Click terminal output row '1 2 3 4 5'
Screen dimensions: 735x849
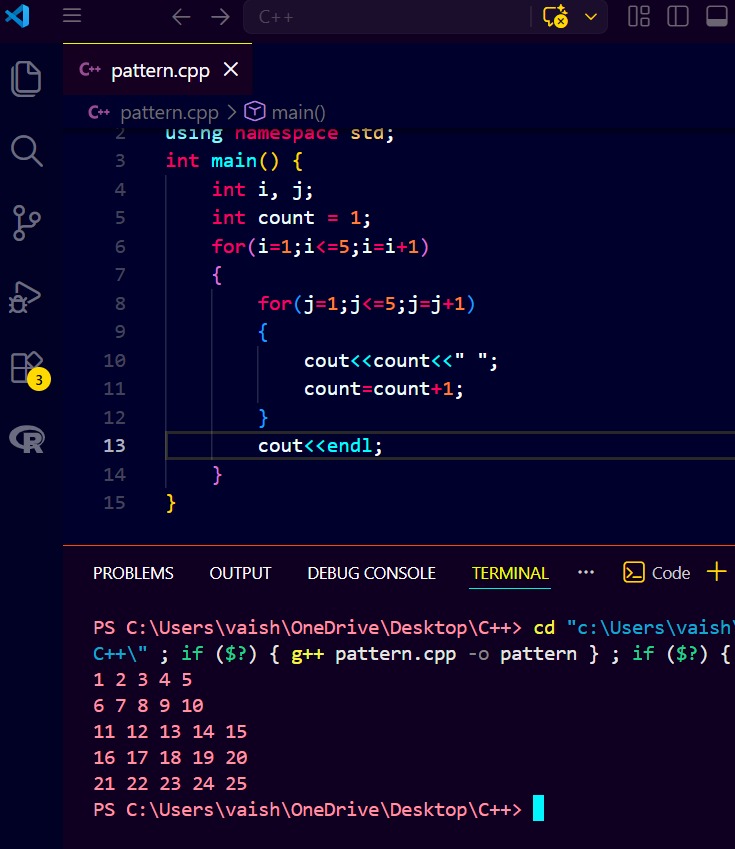tap(143, 680)
